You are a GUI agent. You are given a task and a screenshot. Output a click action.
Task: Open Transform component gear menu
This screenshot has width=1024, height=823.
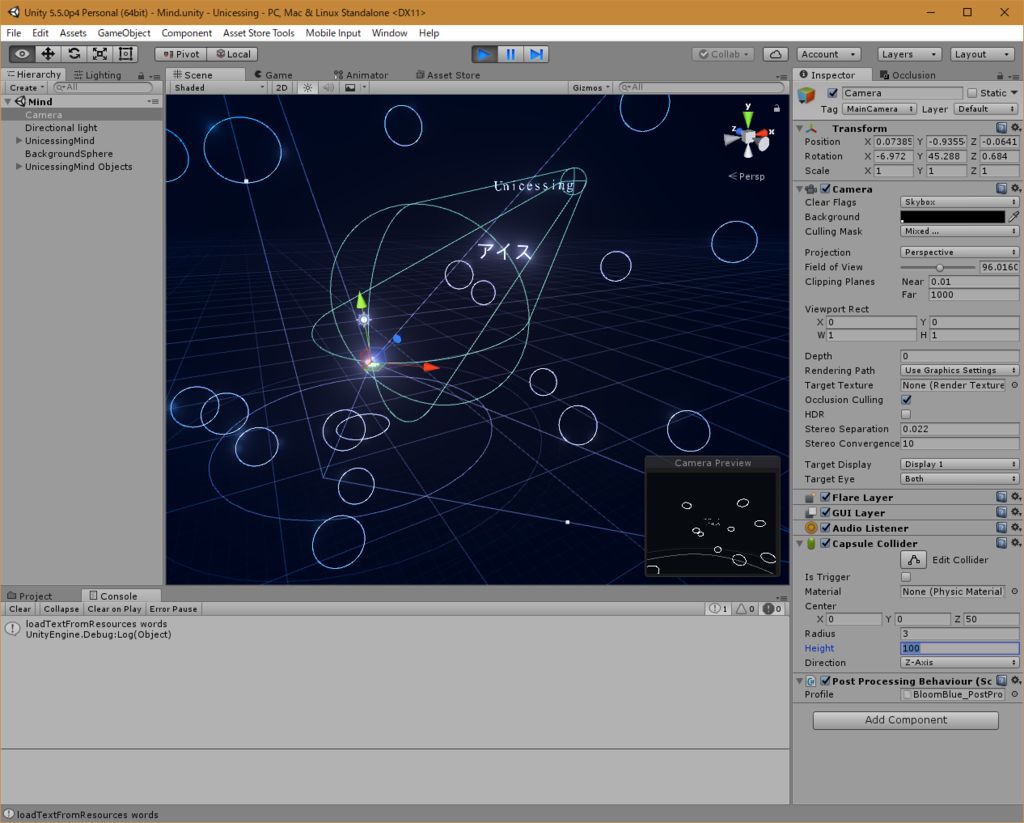tap(1016, 128)
